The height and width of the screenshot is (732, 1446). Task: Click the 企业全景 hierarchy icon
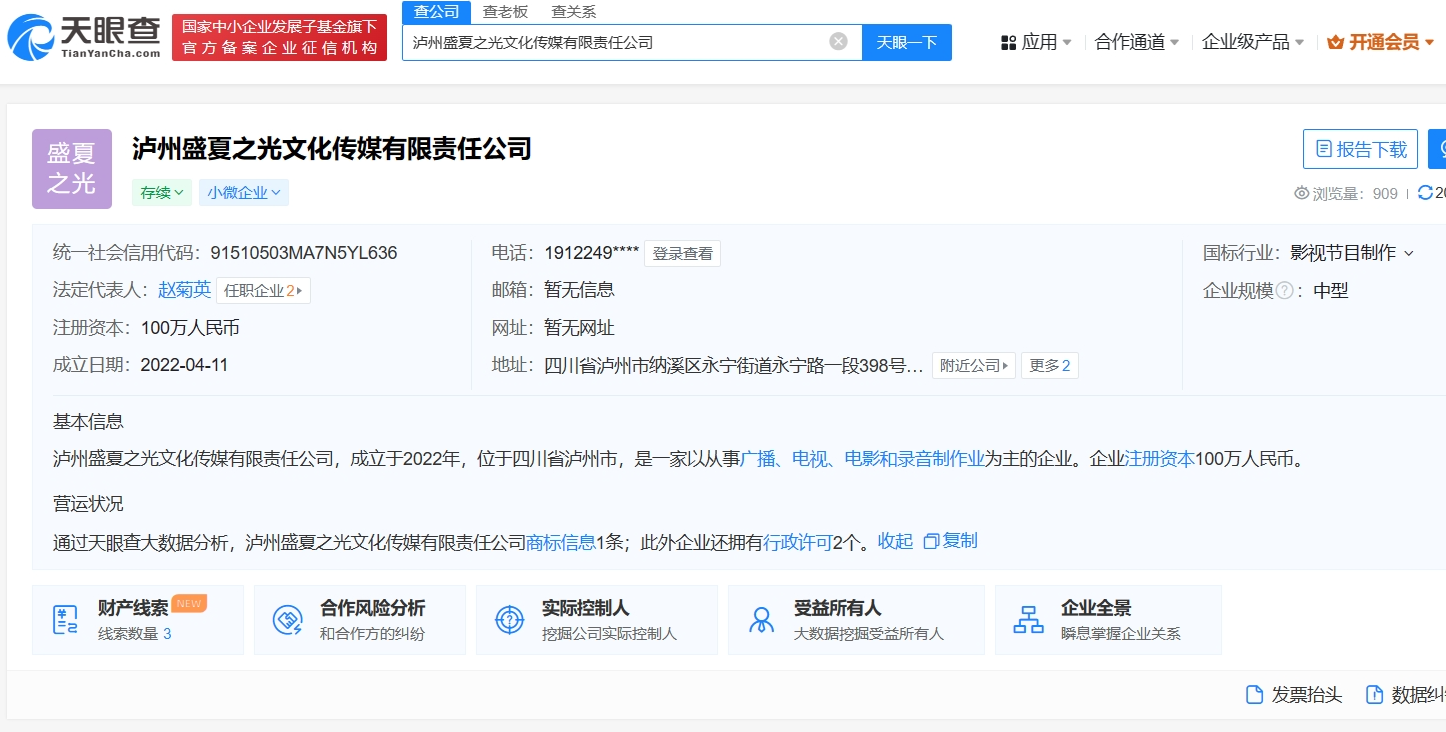pos(1028,620)
